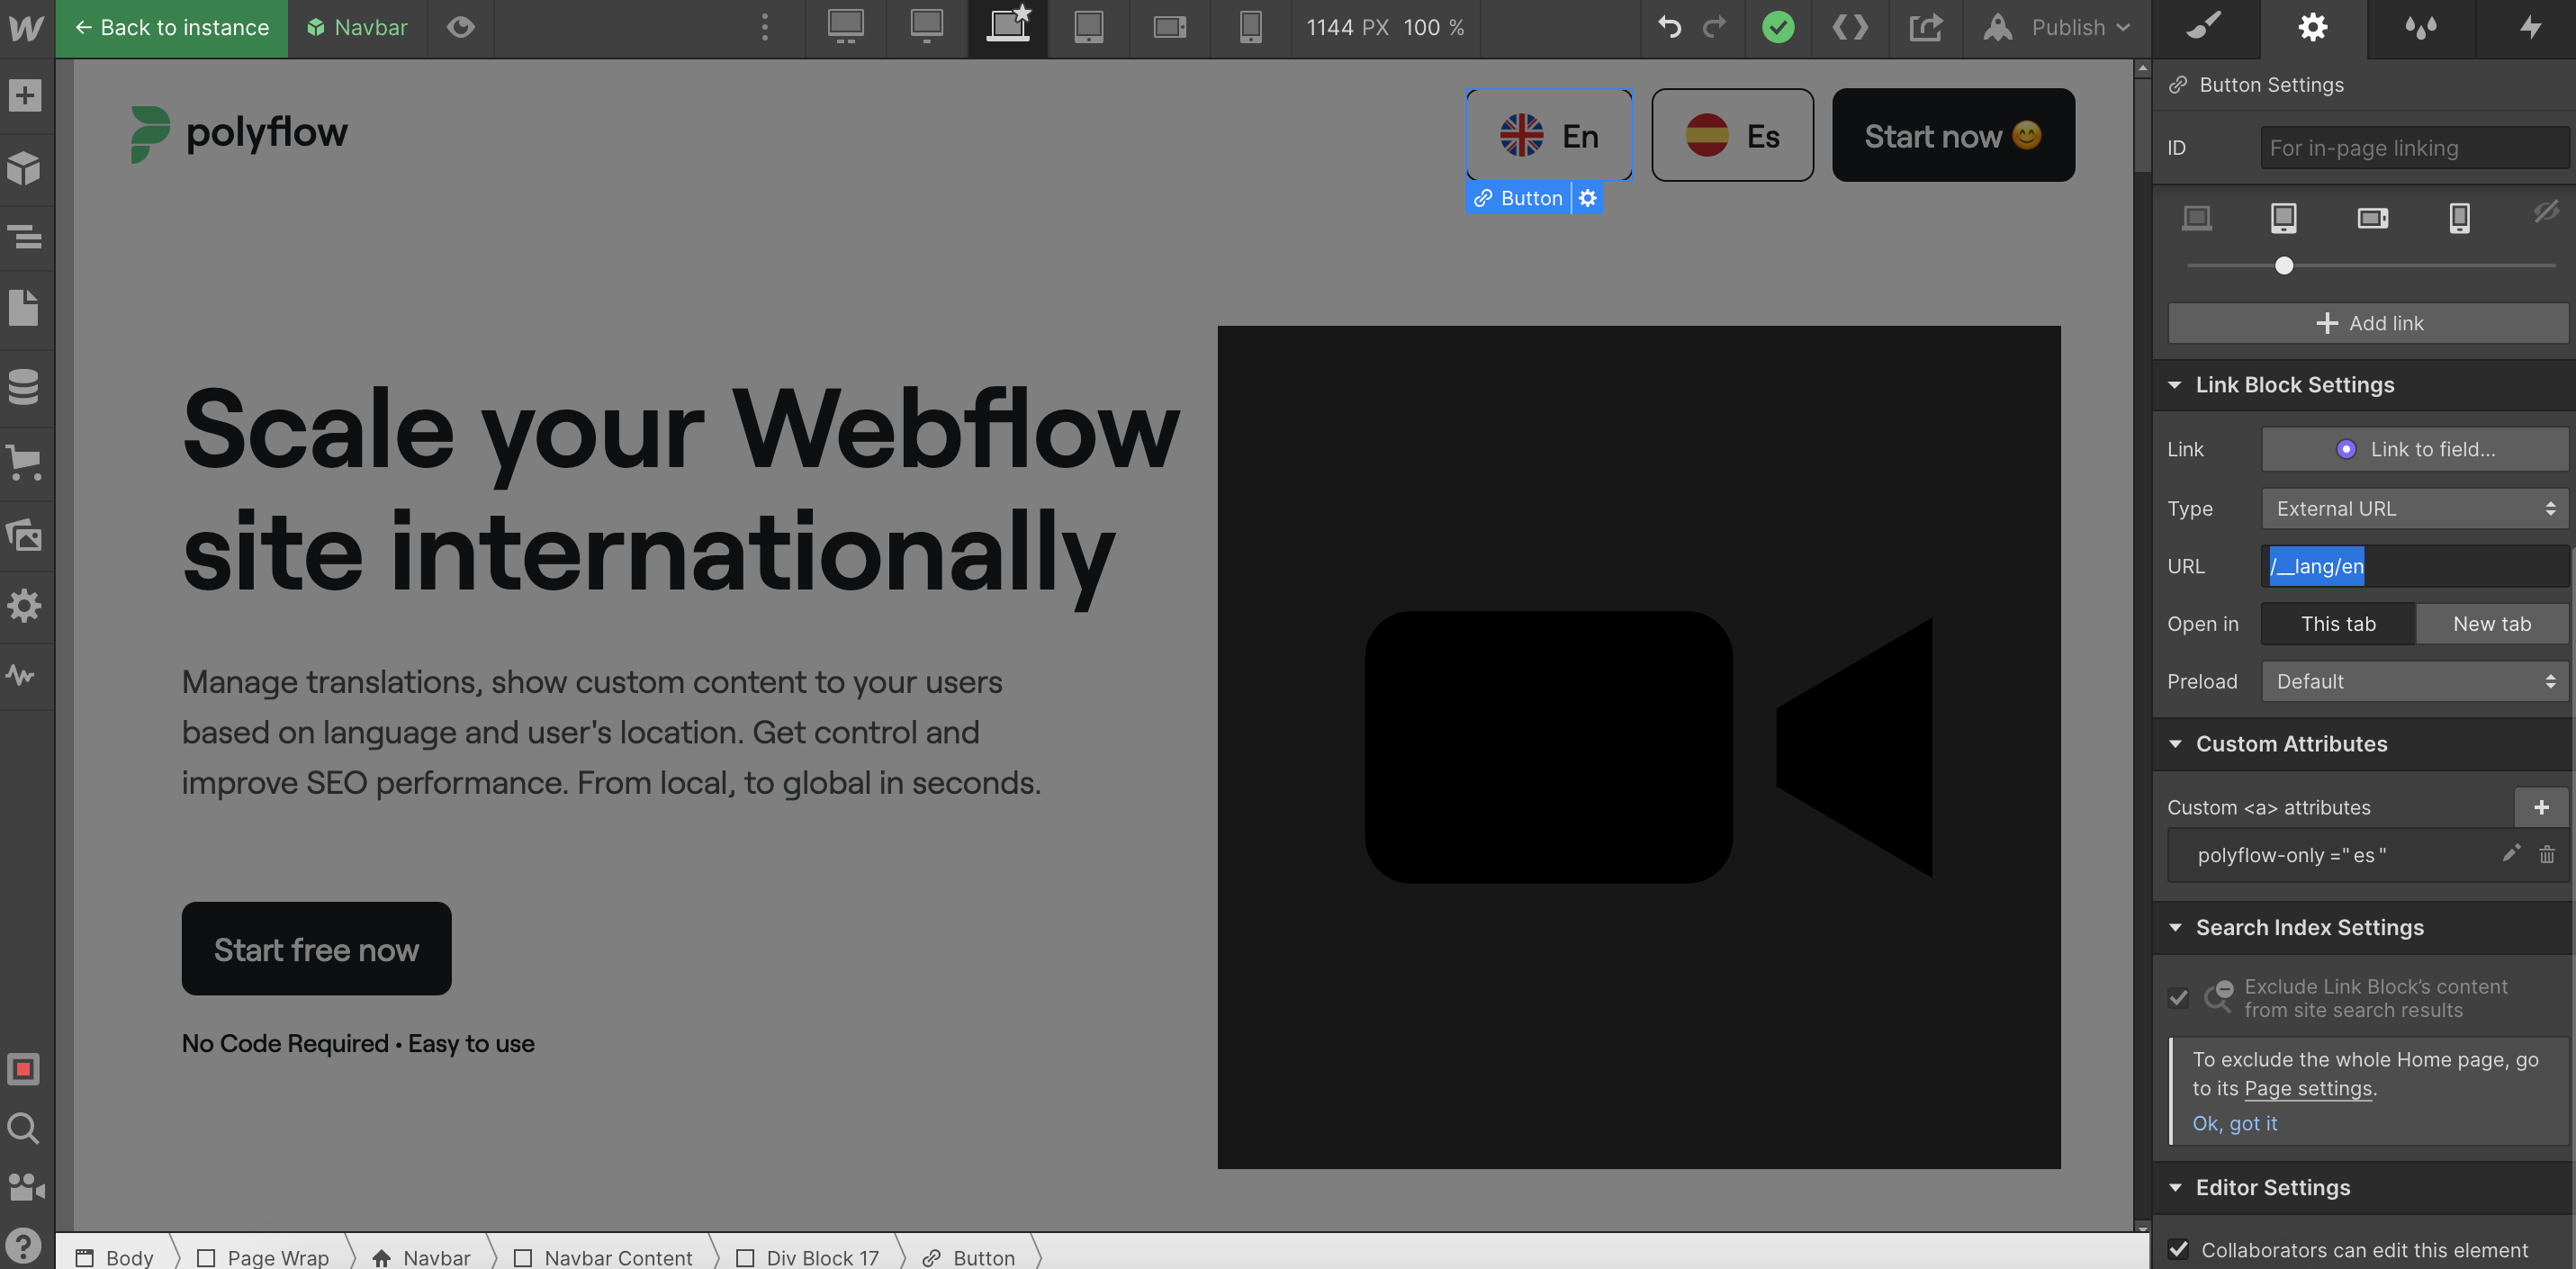Switch to the Interactions lightning tab
The image size is (2576, 1269).
click(2529, 27)
